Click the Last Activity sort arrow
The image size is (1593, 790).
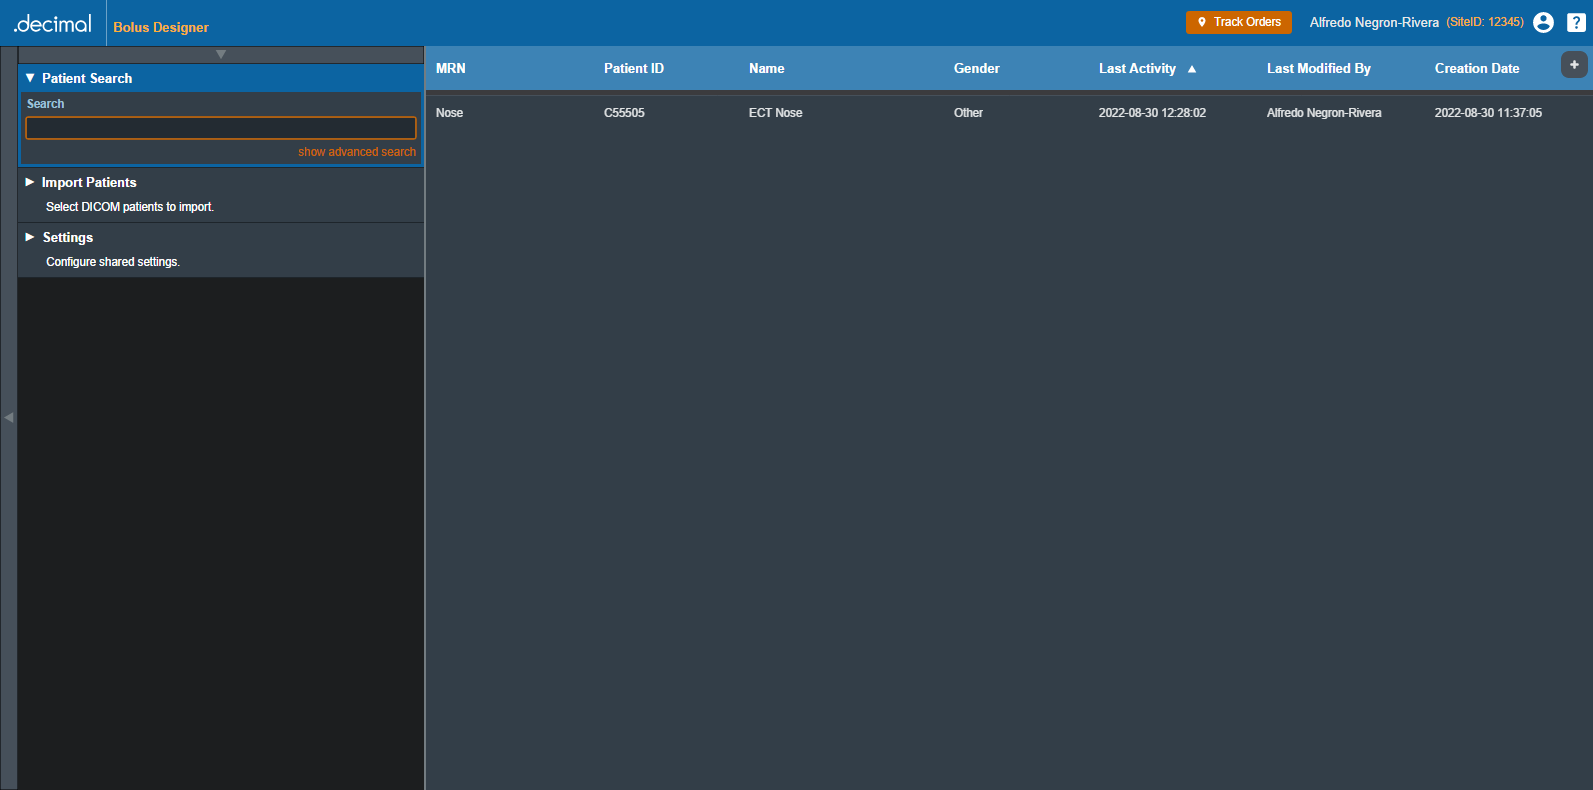coord(1191,69)
